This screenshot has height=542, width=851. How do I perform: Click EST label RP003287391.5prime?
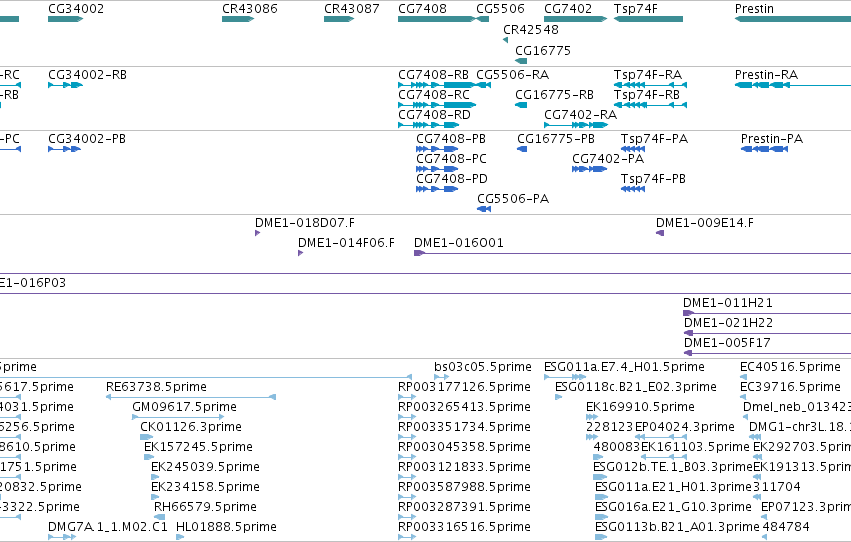[465, 508]
